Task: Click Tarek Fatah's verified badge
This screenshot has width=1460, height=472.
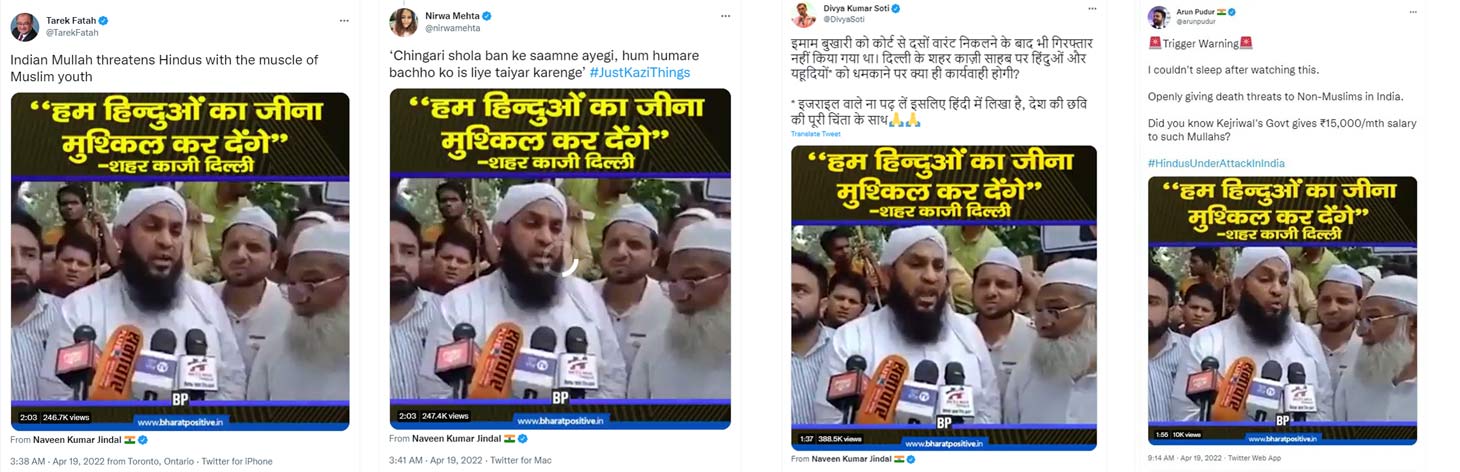Action: pyautogui.click(x=103, y=20)
